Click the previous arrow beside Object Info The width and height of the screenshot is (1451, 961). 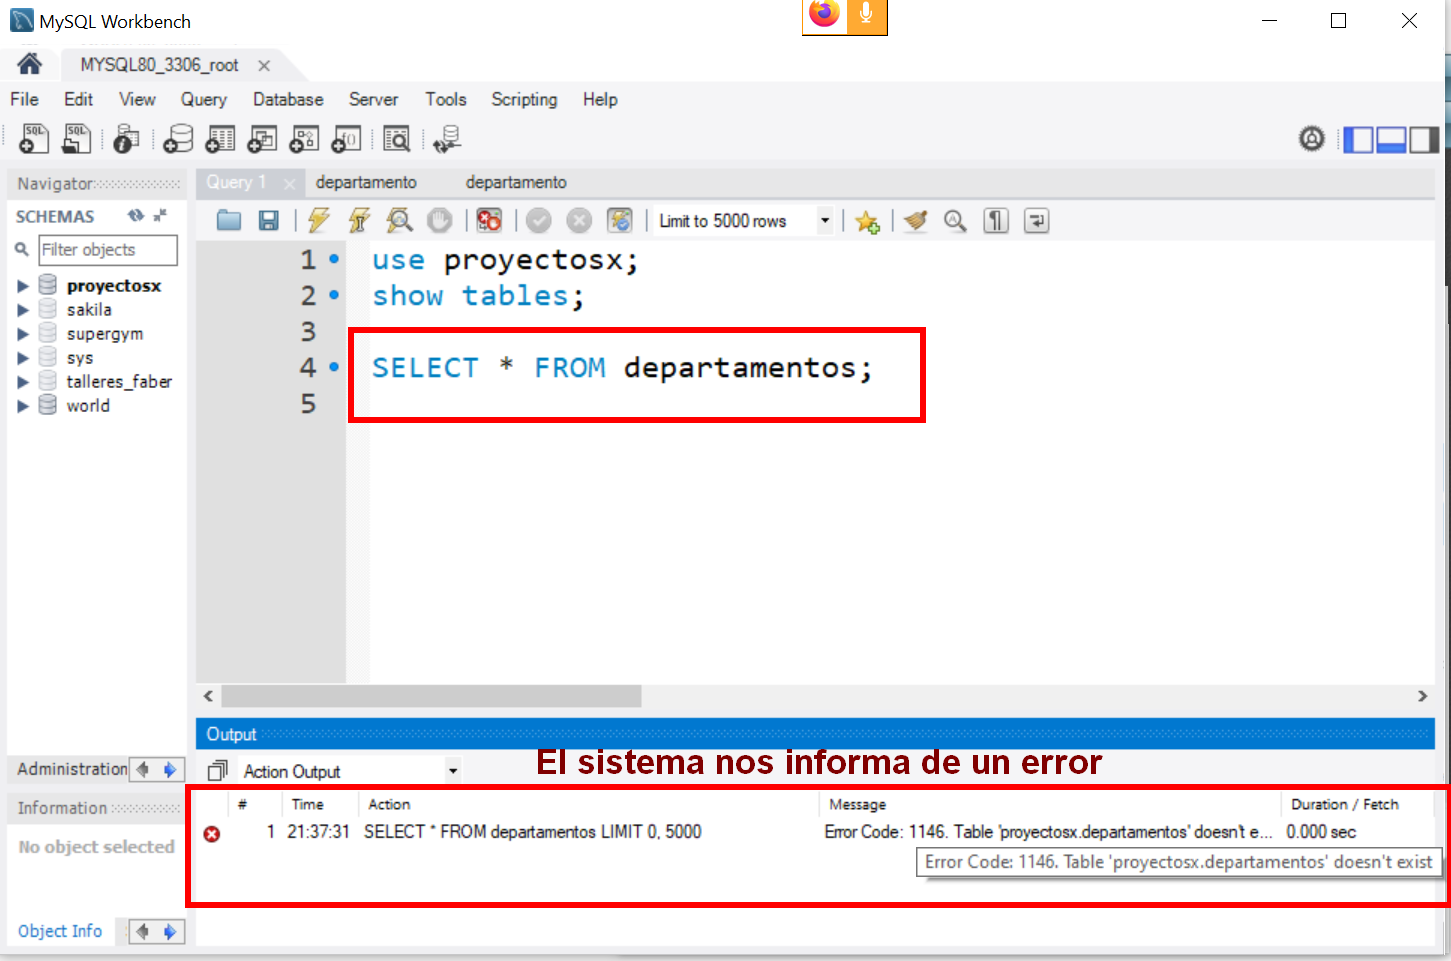[x=143, y=931]
